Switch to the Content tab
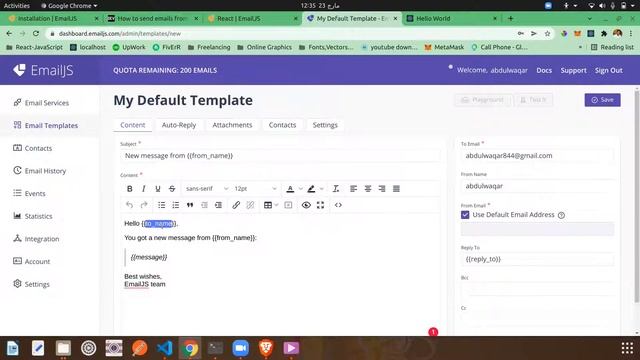The image size is (640, 360). point(133,125)
